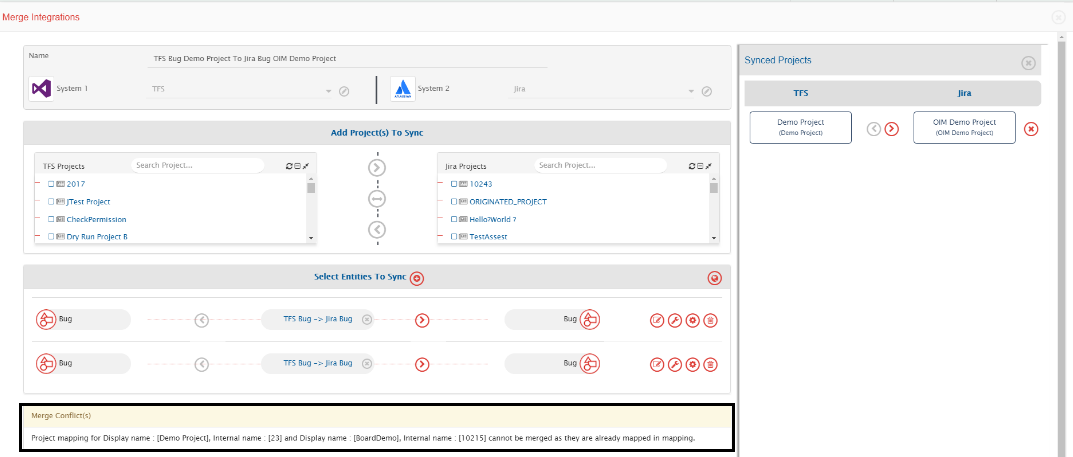The image size is (1073, 457).
Task: Remove the Demo Project synced mapping
Action: (x=1032, y=128)
